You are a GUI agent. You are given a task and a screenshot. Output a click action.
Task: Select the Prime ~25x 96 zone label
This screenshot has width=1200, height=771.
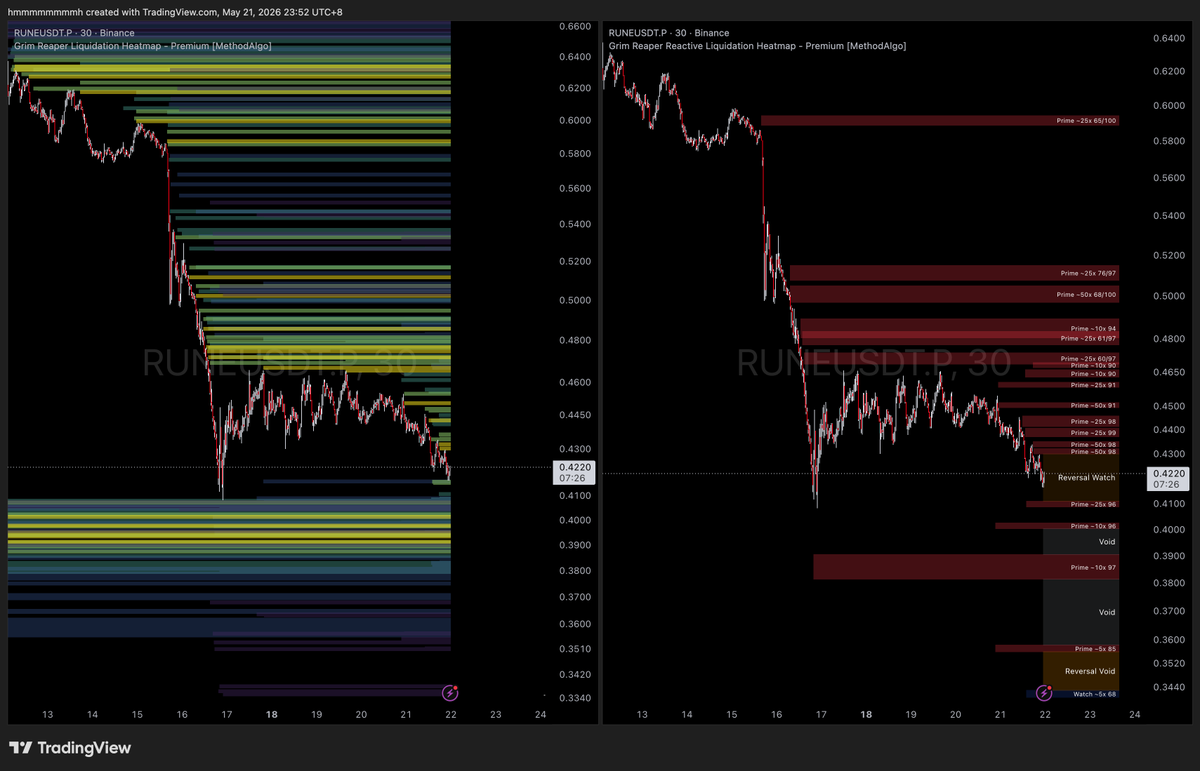click(x=1093, y=504)
